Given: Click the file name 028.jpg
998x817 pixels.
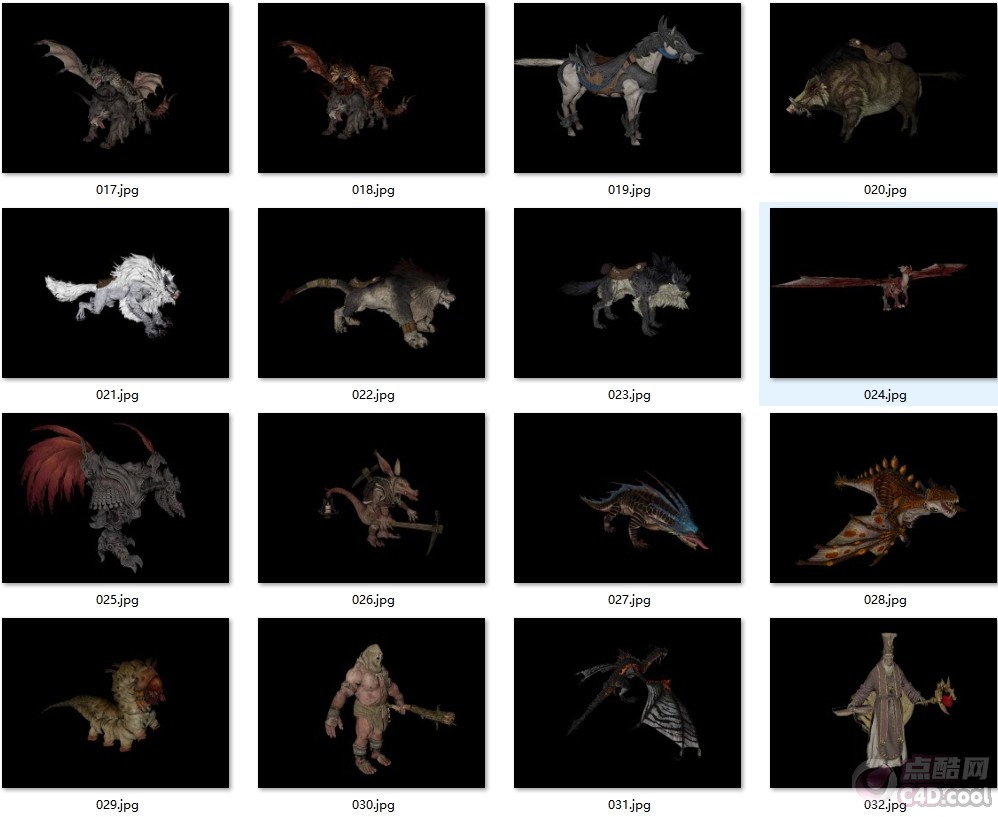Looking at the screenshot, I should tap(885, 599).
